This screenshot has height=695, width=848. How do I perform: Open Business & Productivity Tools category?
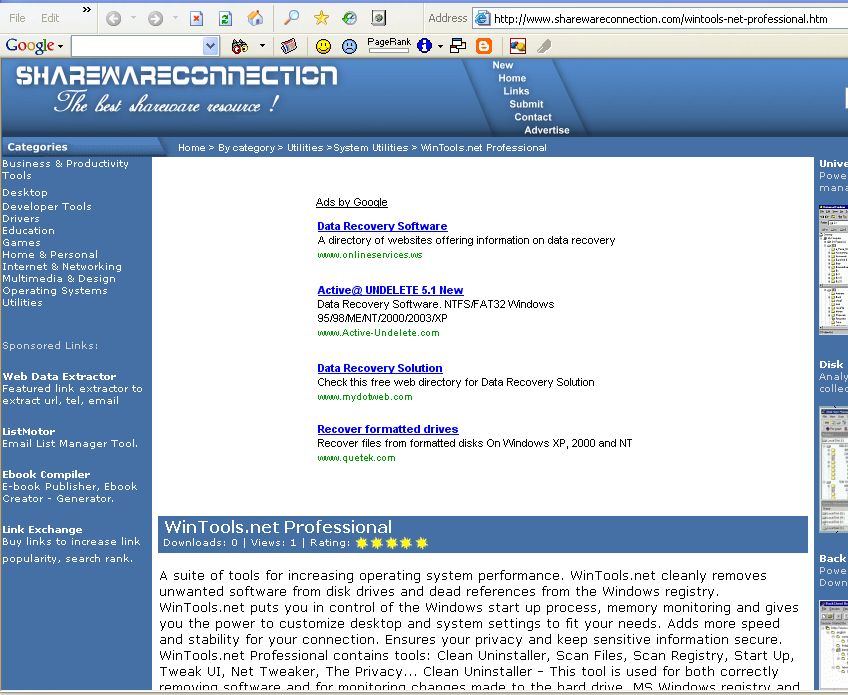65,169
